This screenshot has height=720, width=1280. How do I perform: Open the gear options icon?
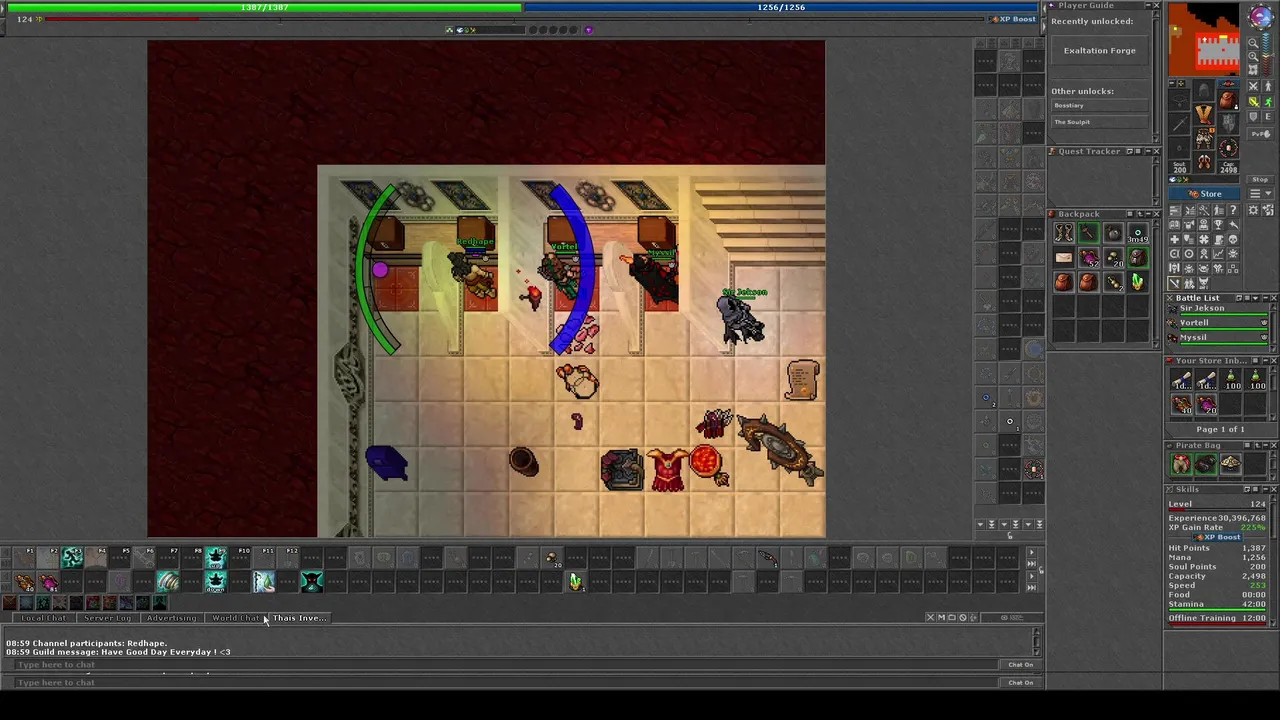(x=1253, y=210)
